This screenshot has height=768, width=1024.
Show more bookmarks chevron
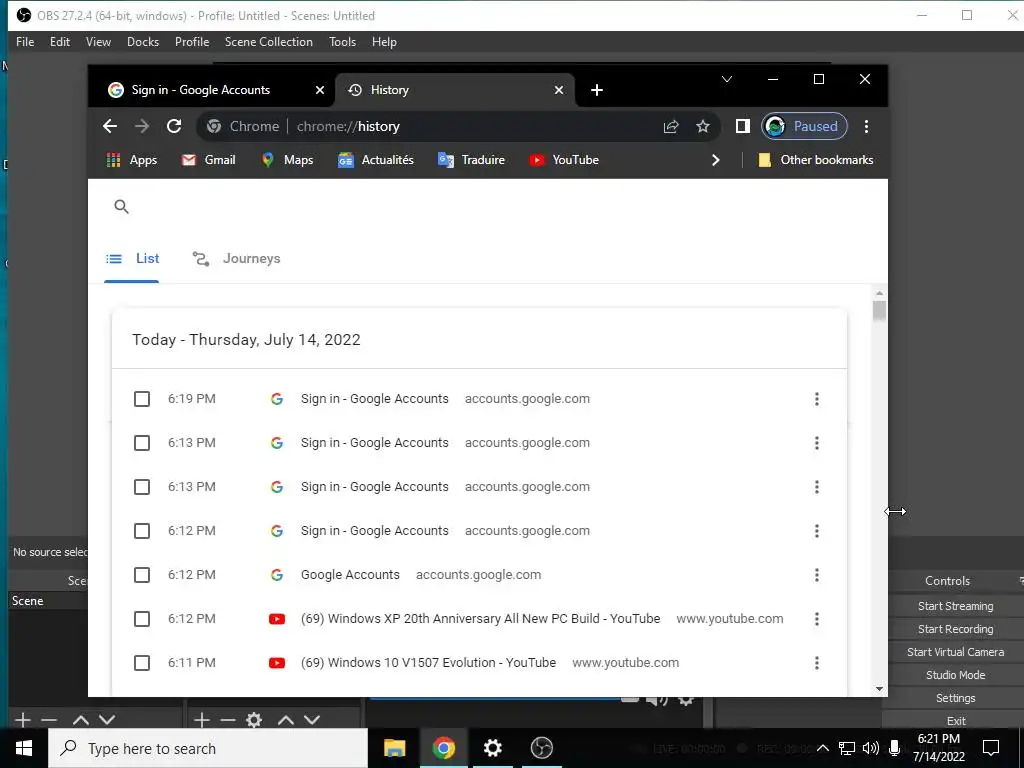coord(715,160)
